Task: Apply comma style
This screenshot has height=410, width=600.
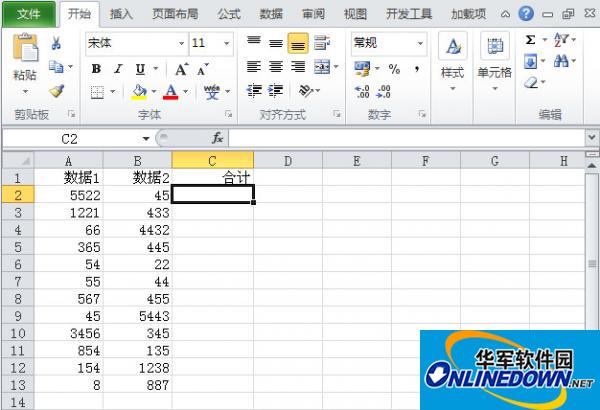Action: click(417, 69)
